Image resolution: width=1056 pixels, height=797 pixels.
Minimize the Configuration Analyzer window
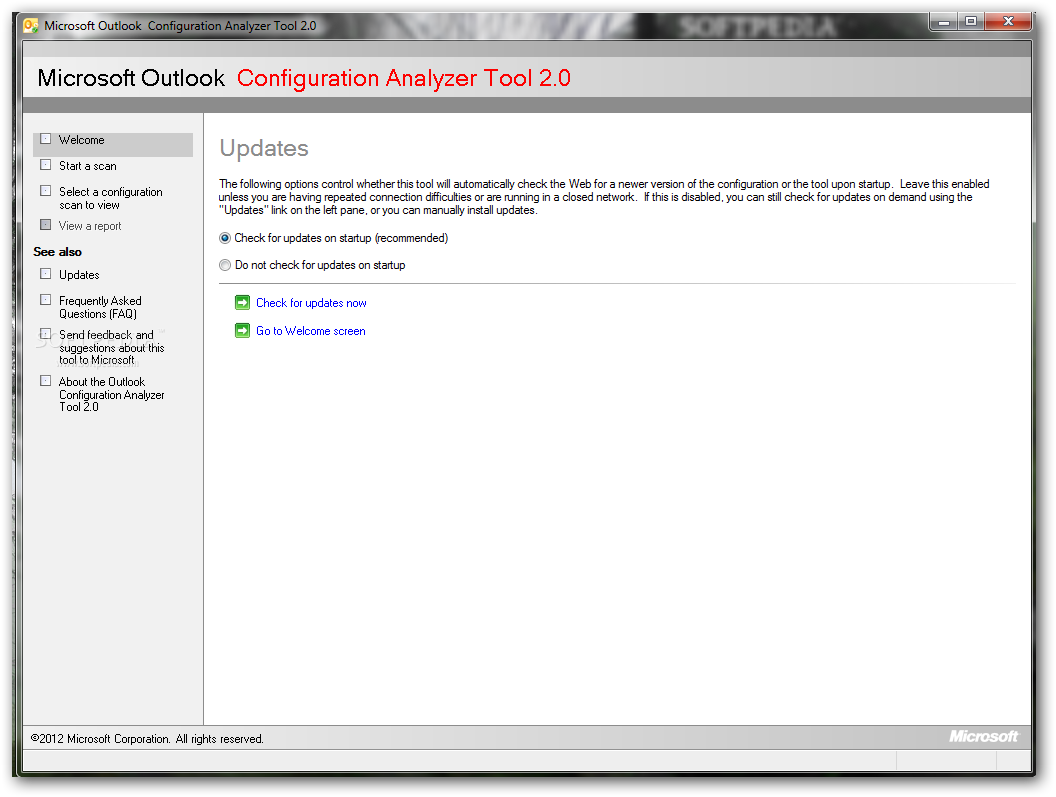tap(944, 22)
